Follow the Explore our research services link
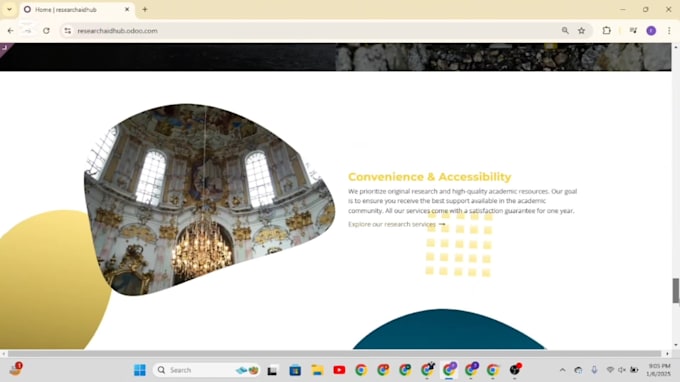This screenshot has width=680, height=382. 396,224
